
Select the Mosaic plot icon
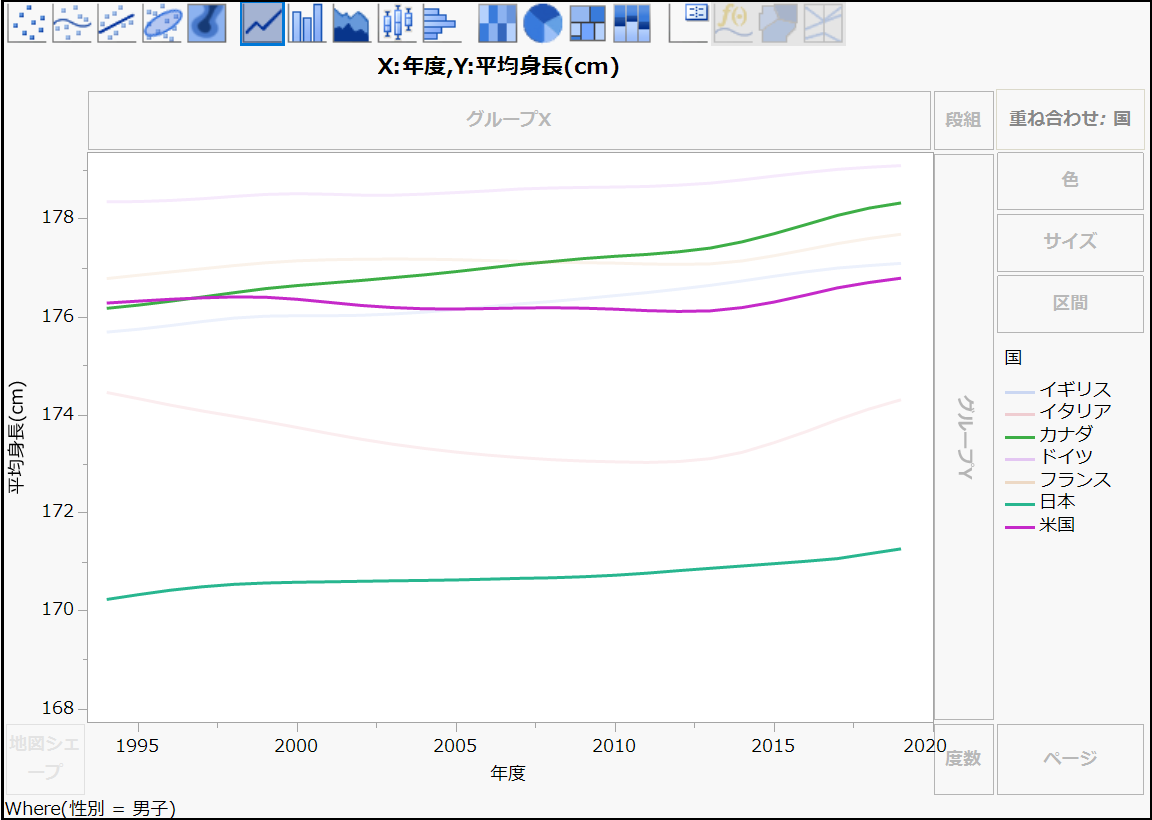coord(632,22)
